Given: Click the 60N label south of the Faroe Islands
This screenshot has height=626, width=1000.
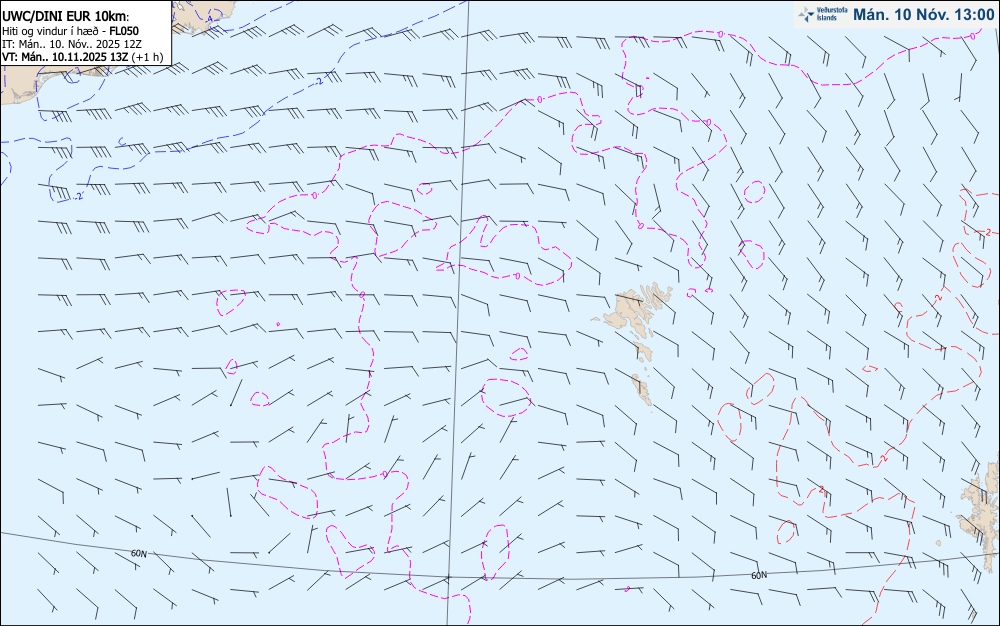Looking at the screenshot, I should click(759, 575).
